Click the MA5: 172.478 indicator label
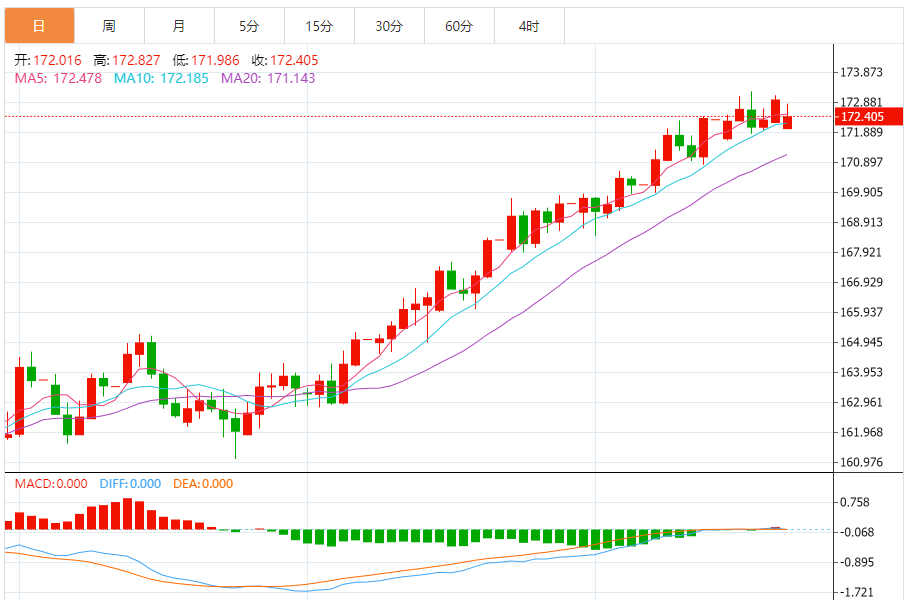 coord(58,78)
